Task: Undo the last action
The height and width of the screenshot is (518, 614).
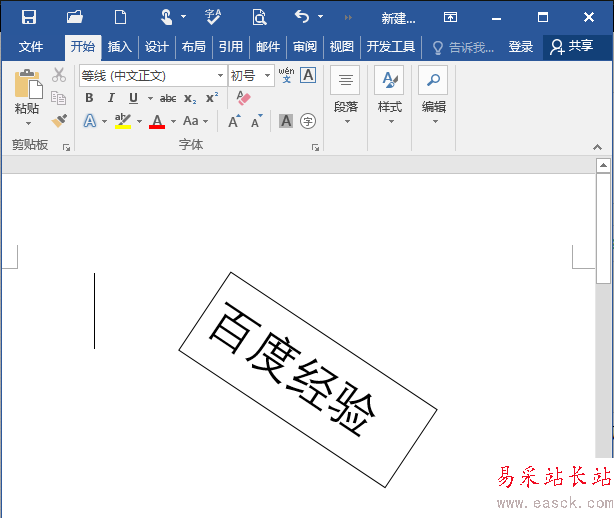Action: point(302,17)
